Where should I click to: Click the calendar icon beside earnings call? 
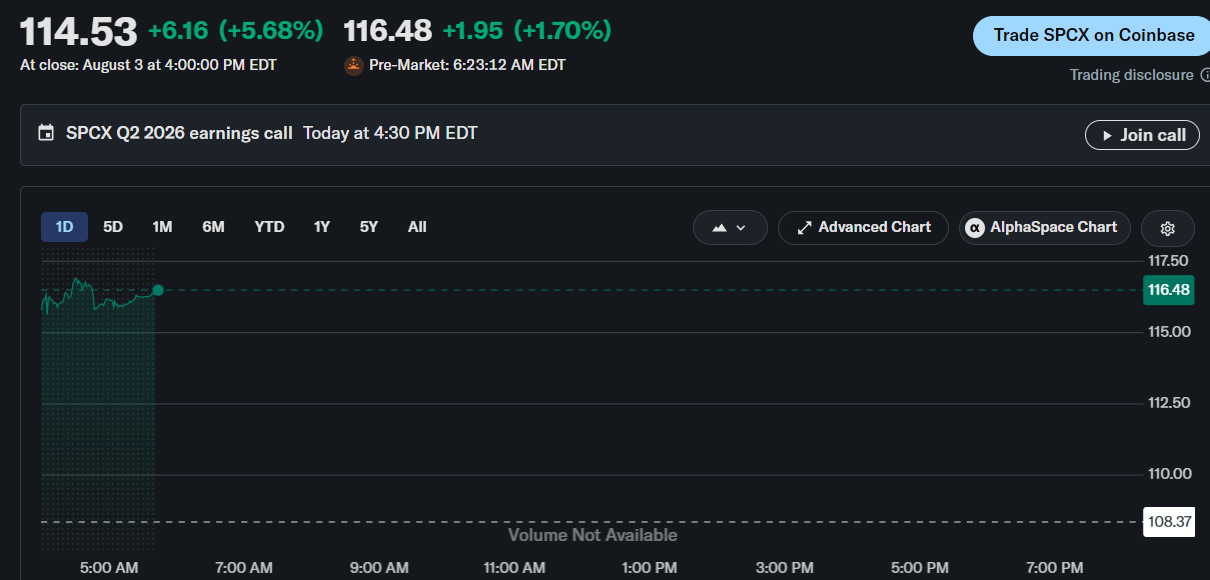click(x=46, y=133)
